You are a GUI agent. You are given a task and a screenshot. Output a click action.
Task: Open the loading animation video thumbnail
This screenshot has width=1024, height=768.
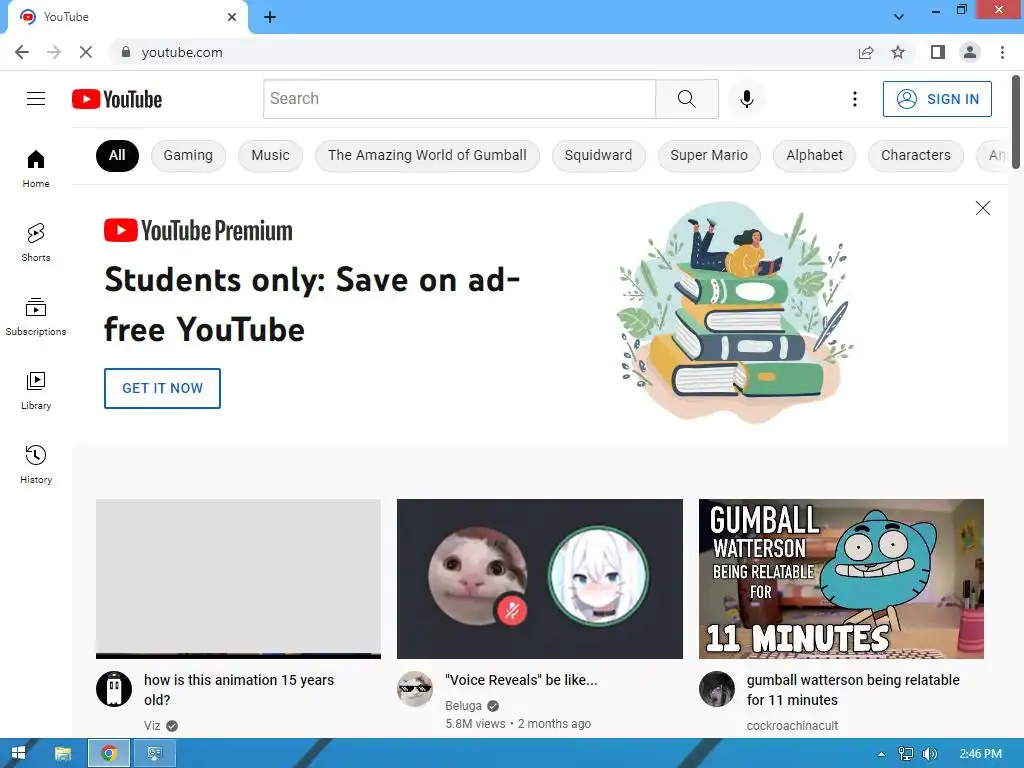[x=238, y=579]
